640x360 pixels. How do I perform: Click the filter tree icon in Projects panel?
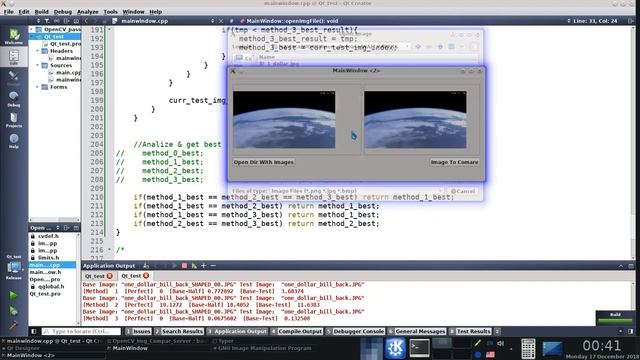pyautogui.click(x=47, y=21)
